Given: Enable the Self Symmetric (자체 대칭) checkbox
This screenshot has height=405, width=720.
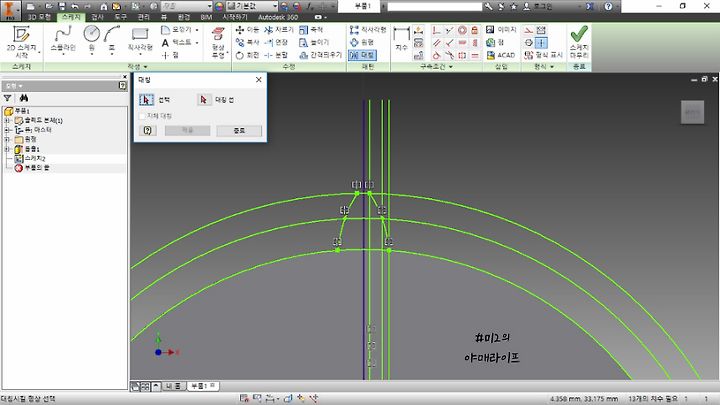Looking at the screenshot, I should (x=142, y=116).
